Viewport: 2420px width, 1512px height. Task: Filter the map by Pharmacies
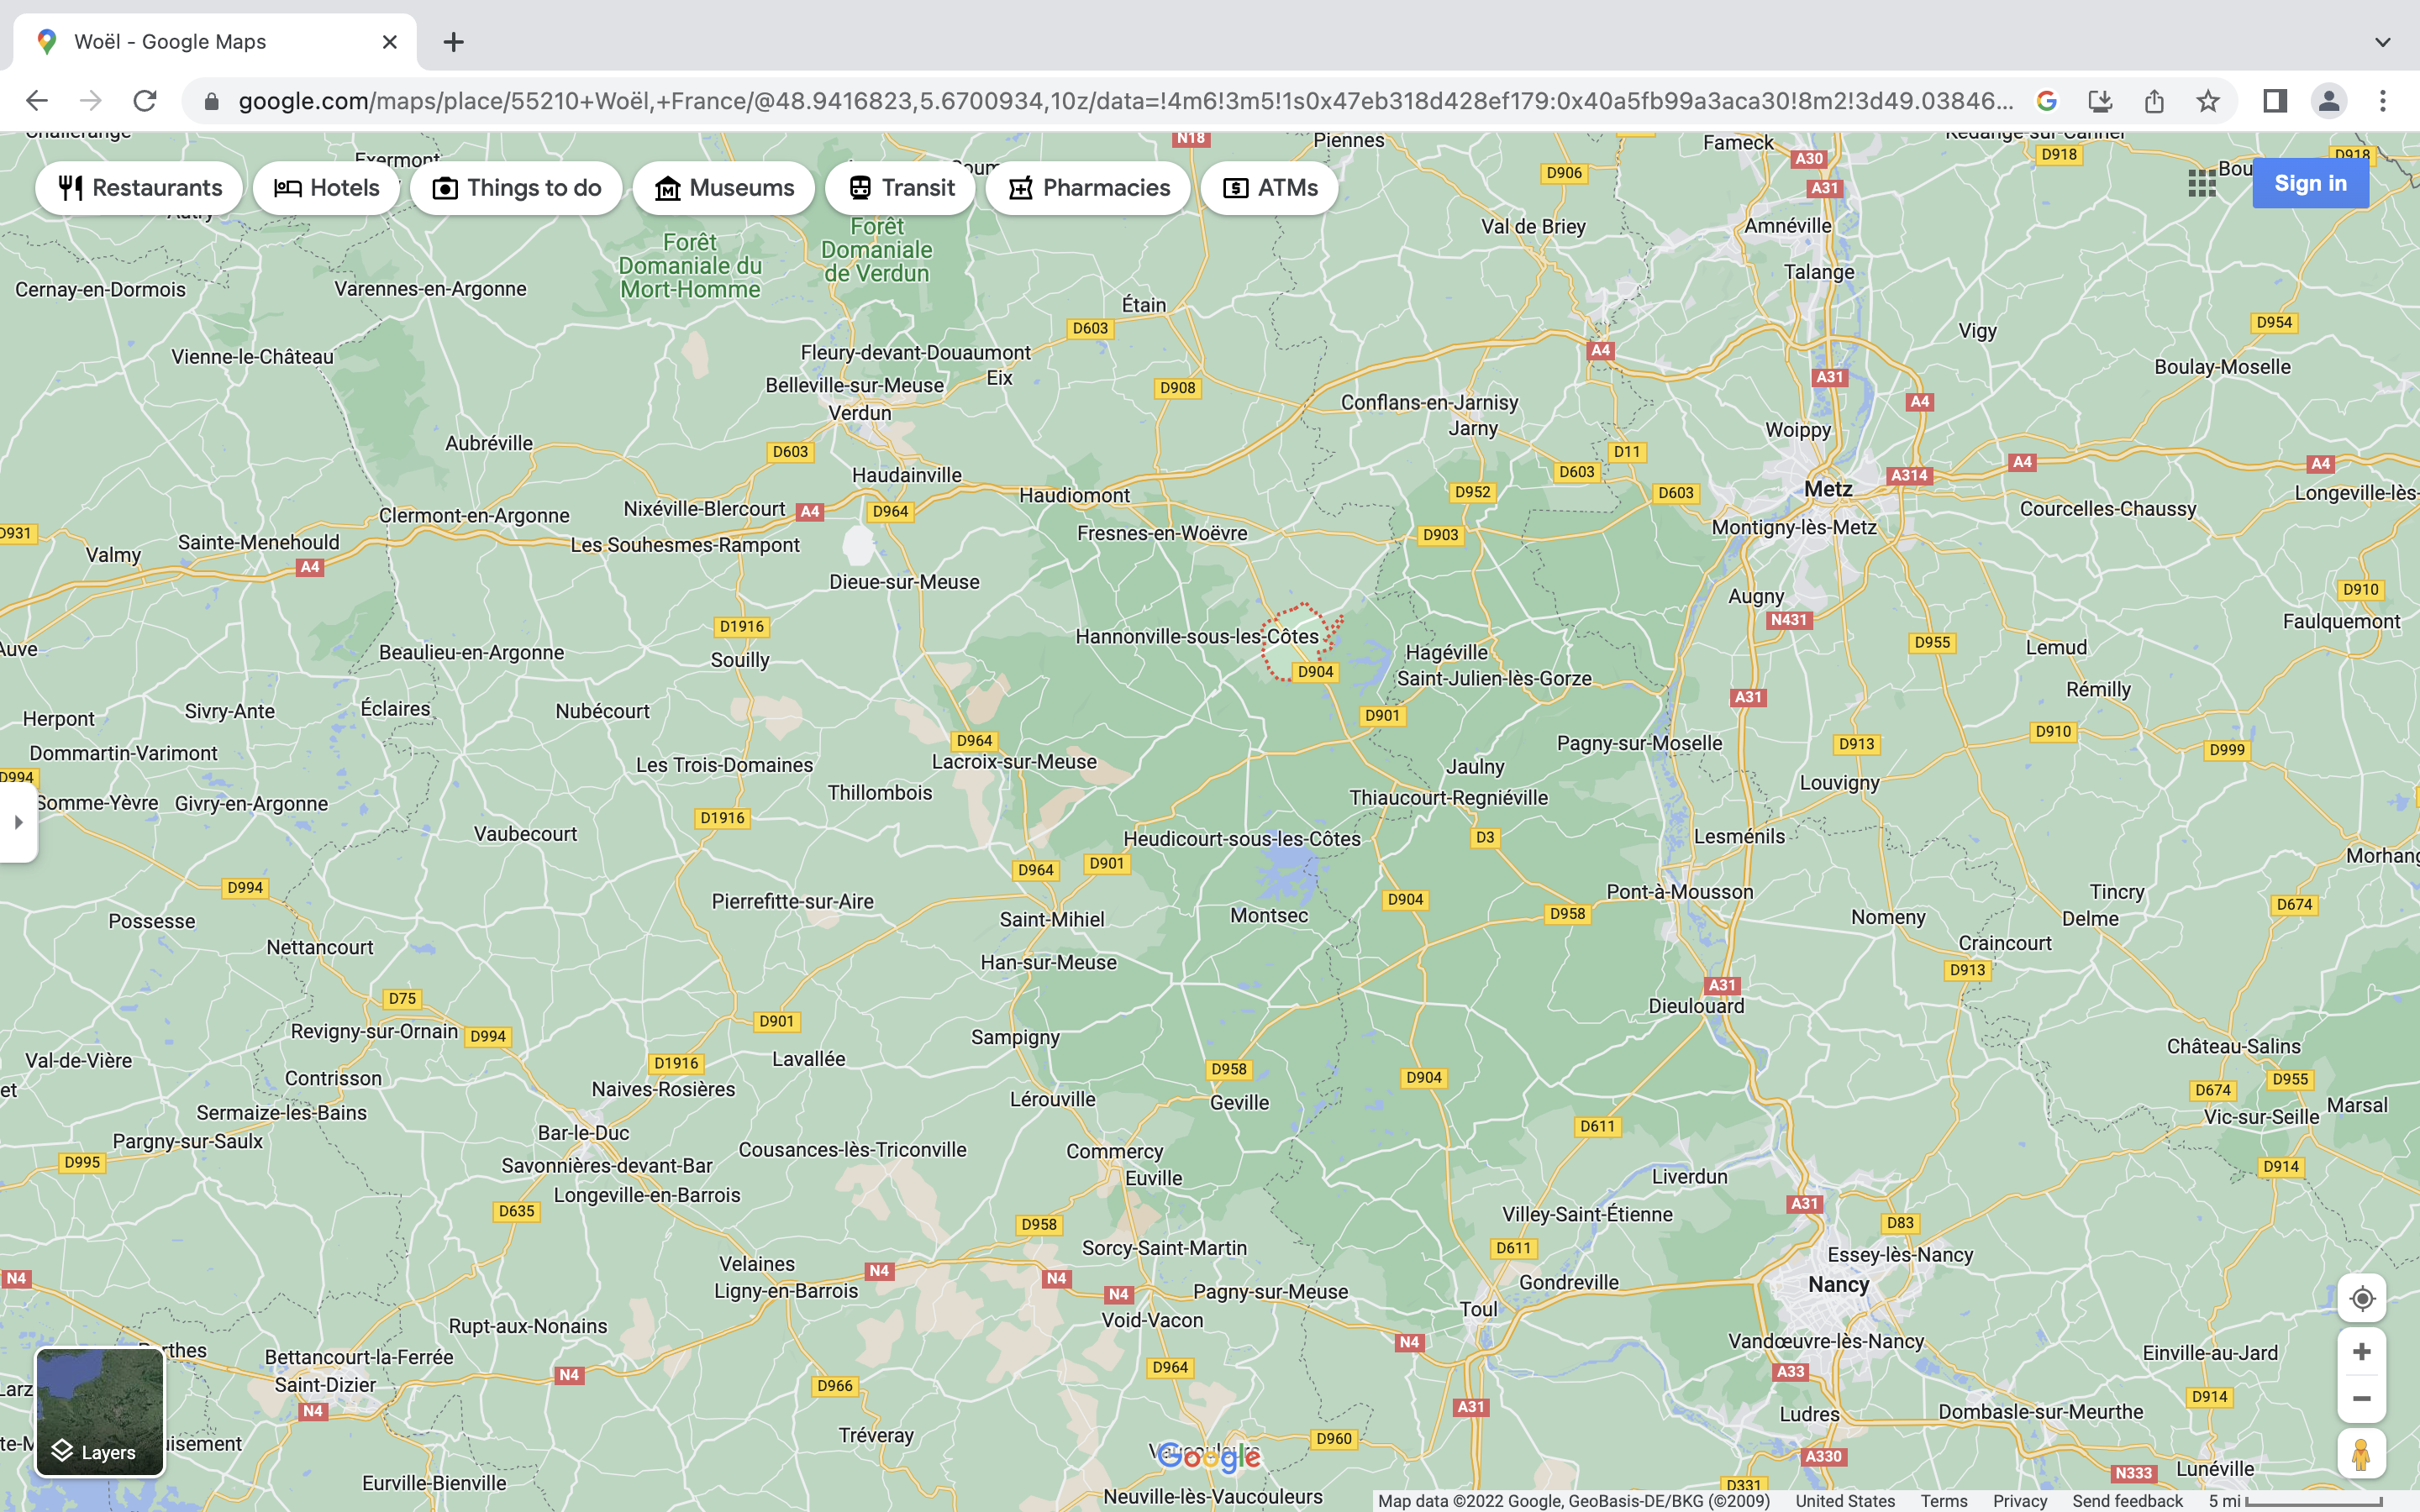(x=1088, y=188)
